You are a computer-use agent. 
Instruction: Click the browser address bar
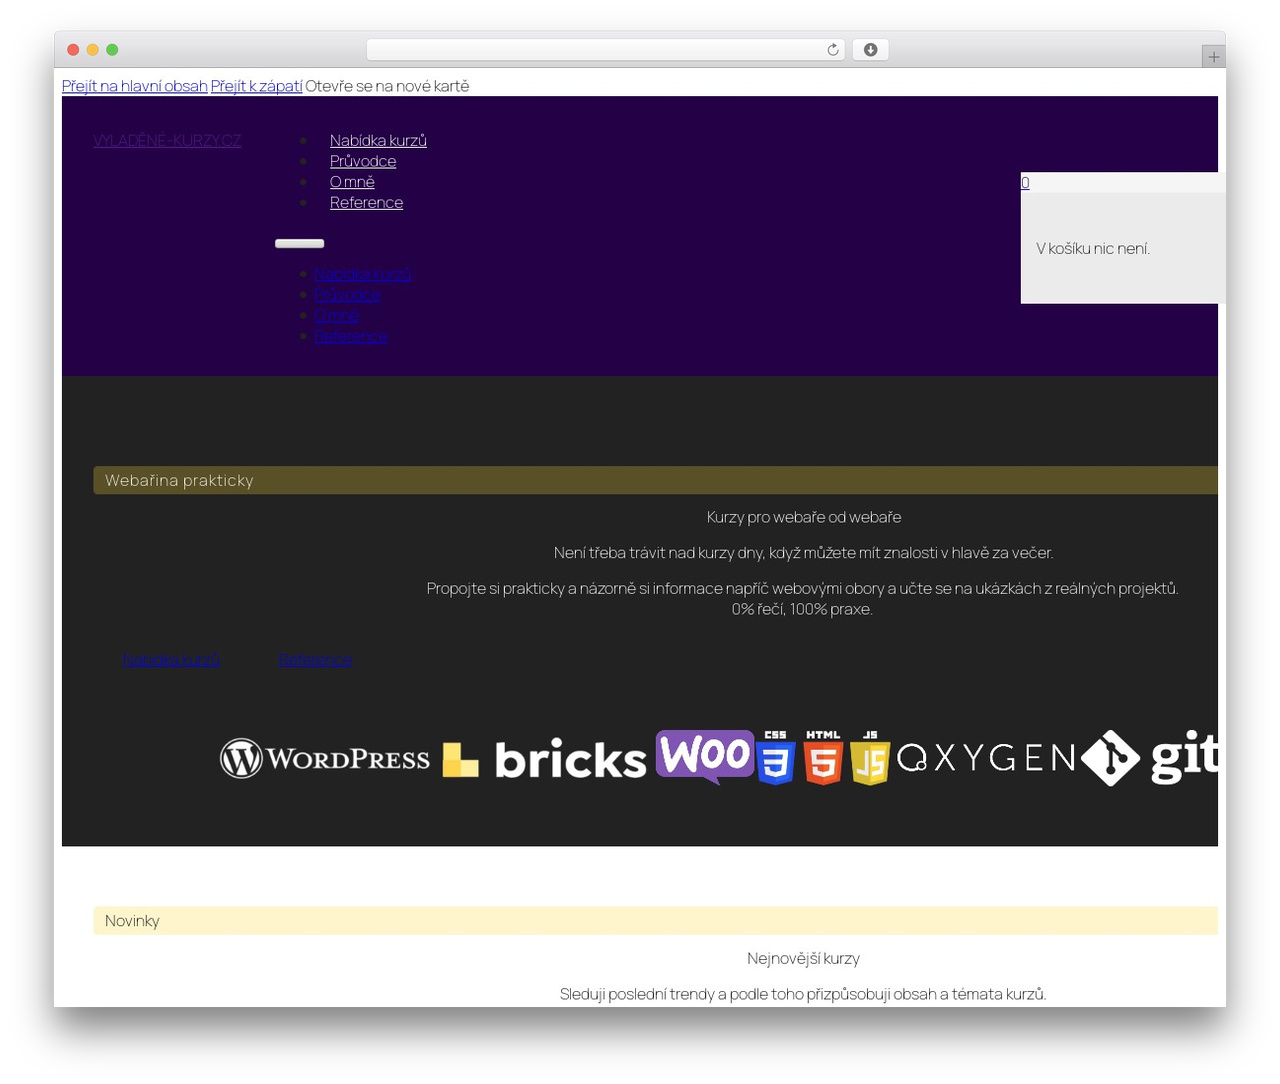(605, 50)
